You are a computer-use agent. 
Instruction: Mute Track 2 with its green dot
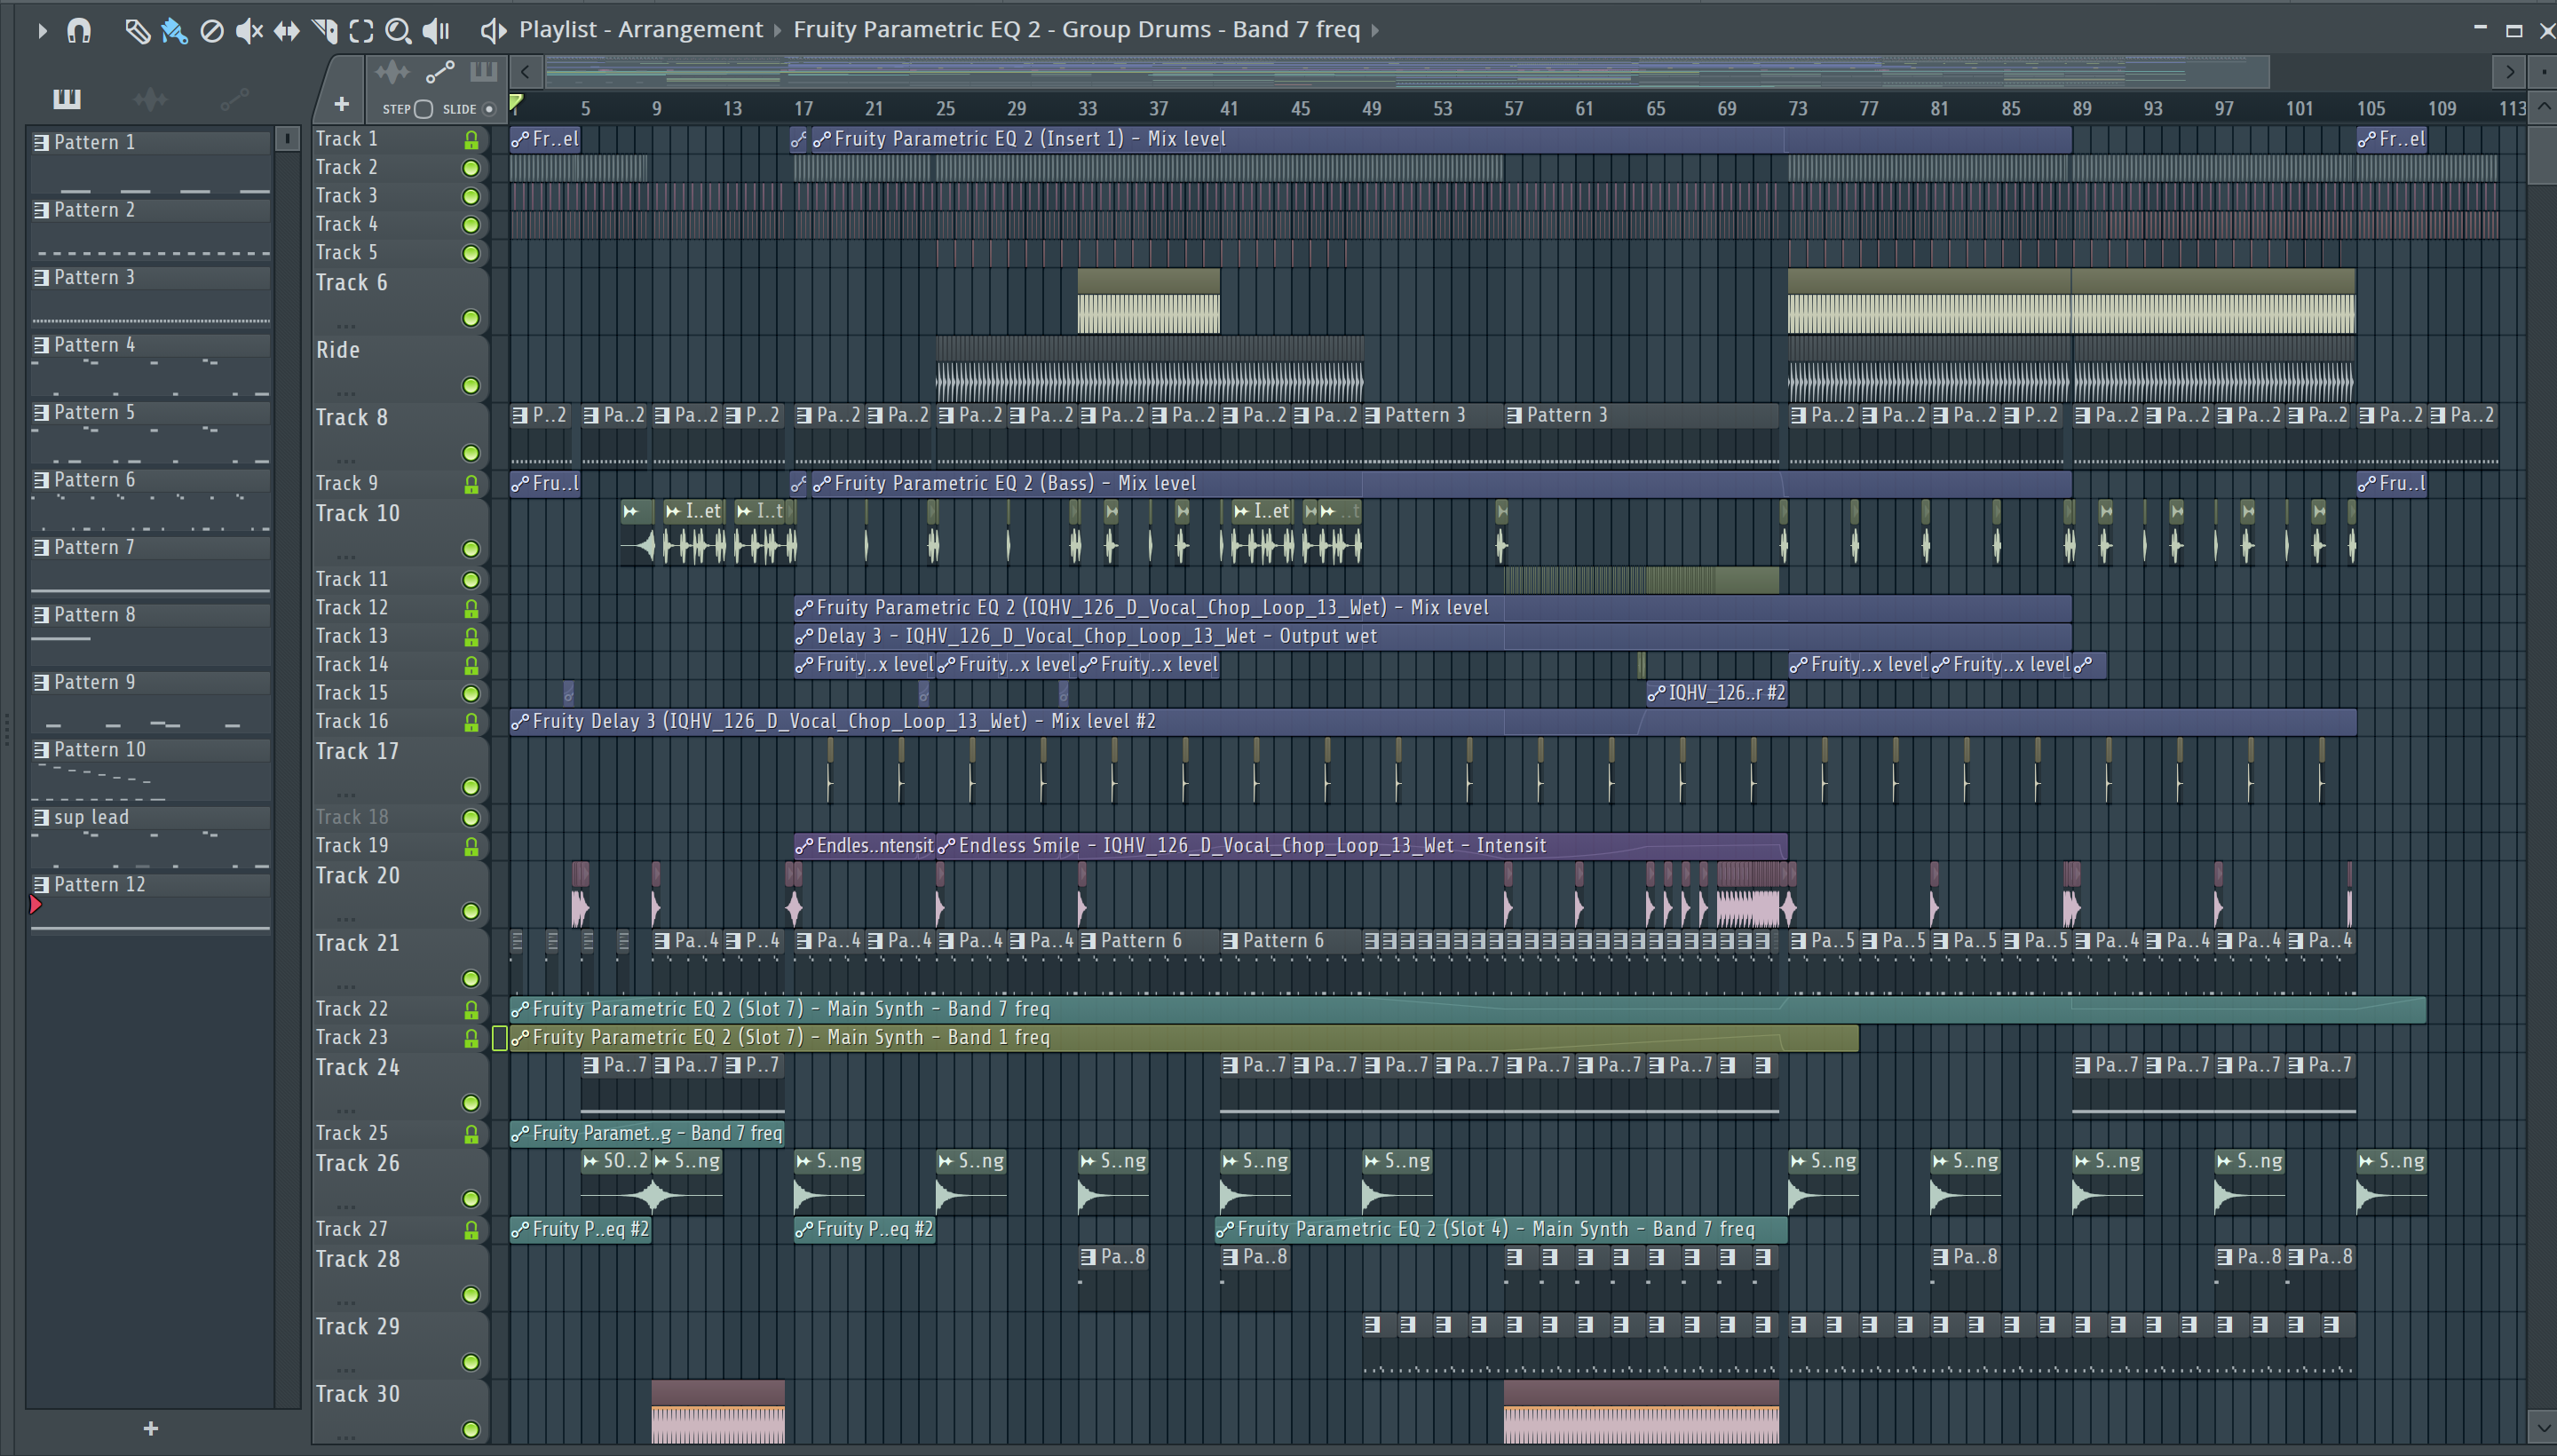coord(470,168)
